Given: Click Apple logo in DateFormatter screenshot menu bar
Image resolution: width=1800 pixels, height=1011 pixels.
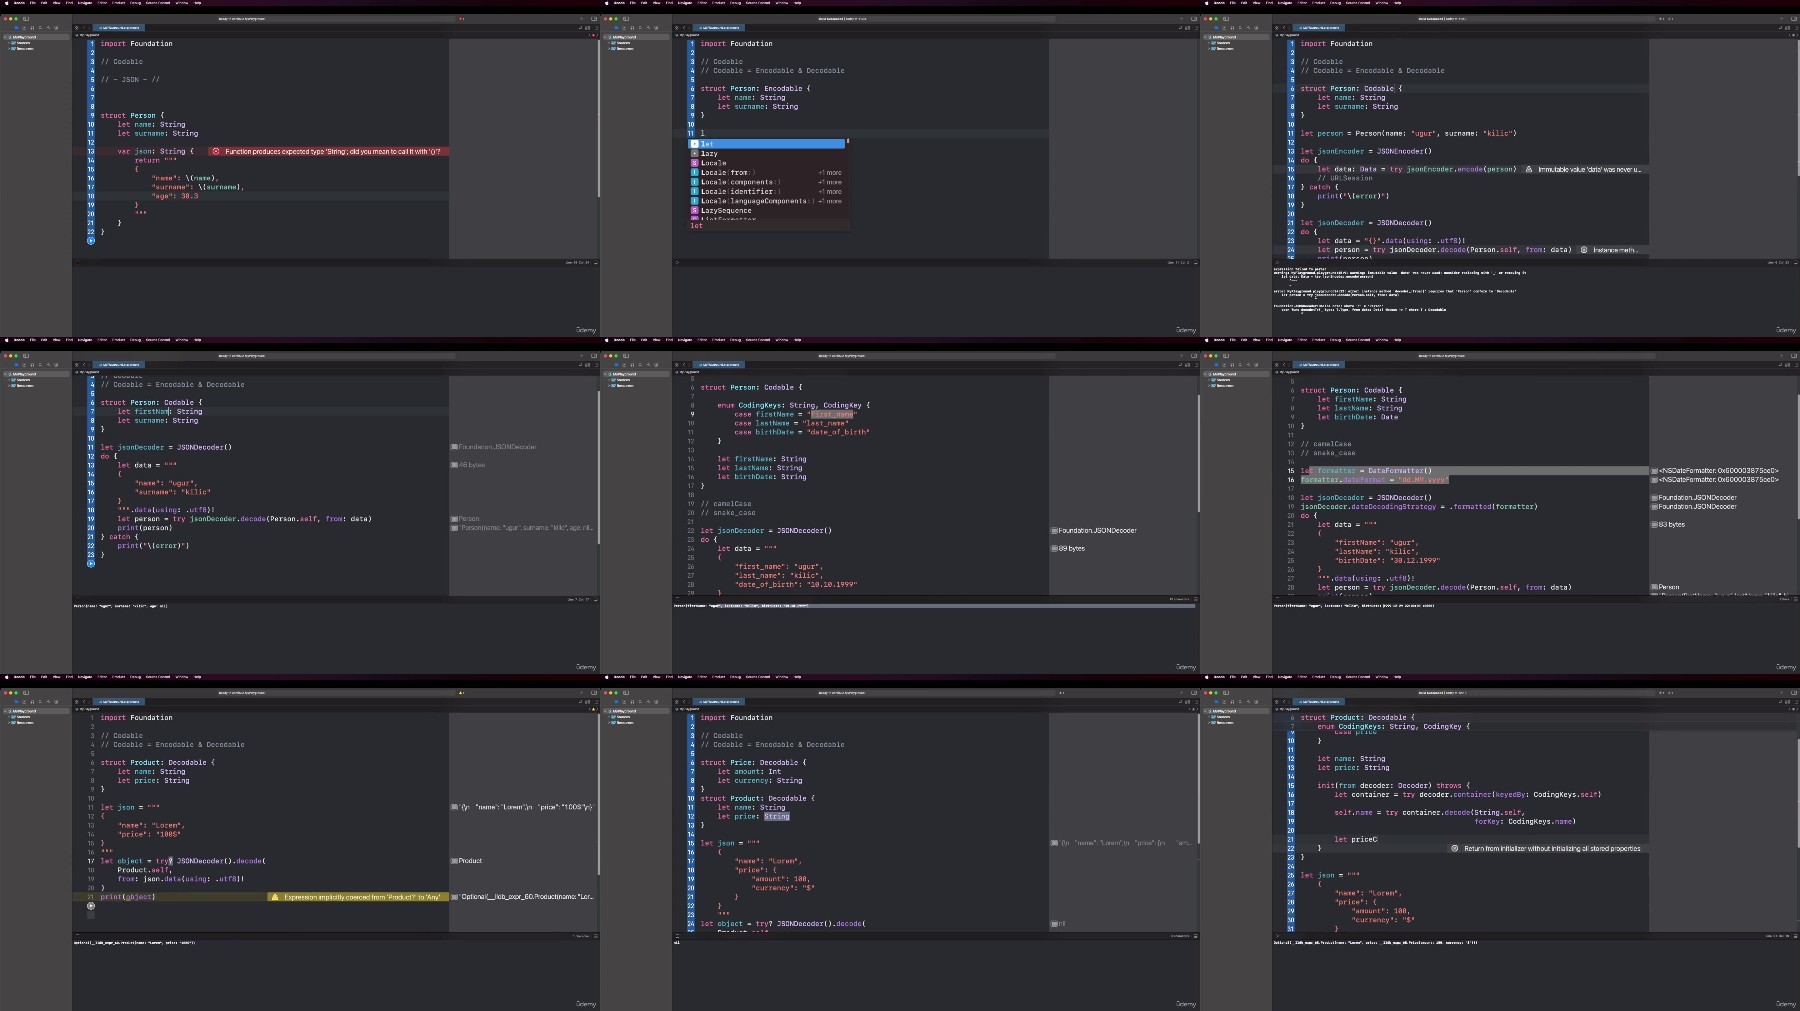Looking at the screenshot, I should [x=1207, y=340].
